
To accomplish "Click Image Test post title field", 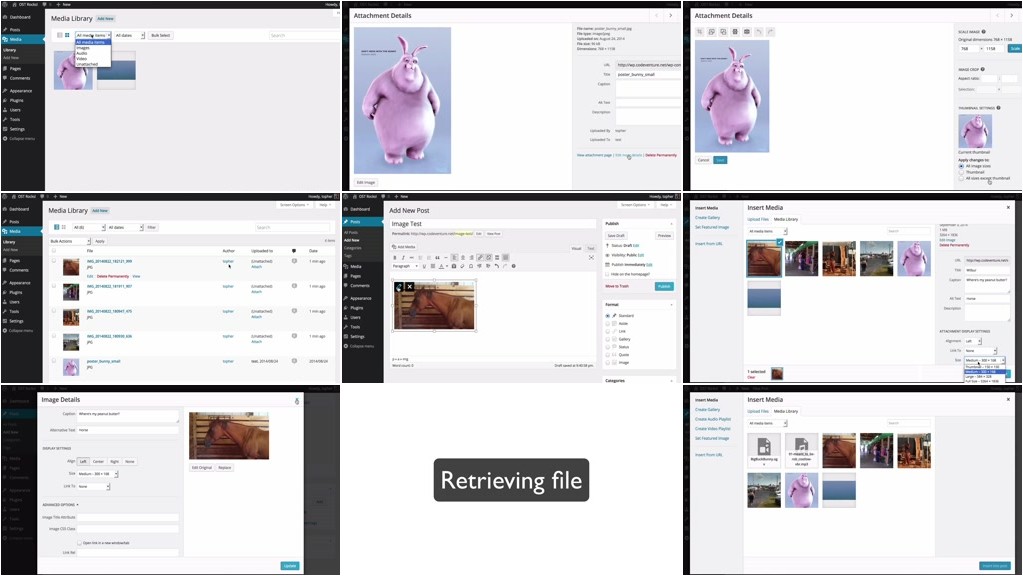I will tap(493, 224).
